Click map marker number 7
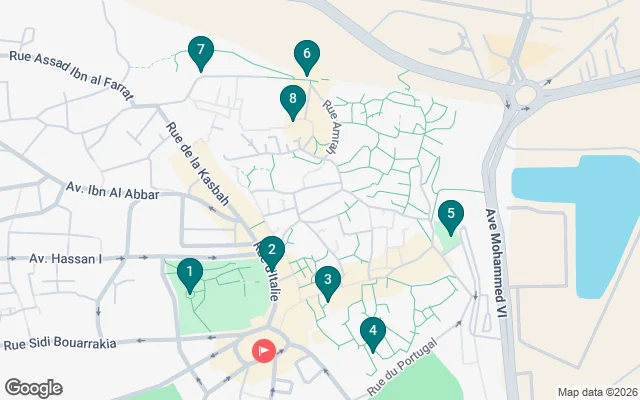Screen dimensions: 640x400 [x=201, y=53]
